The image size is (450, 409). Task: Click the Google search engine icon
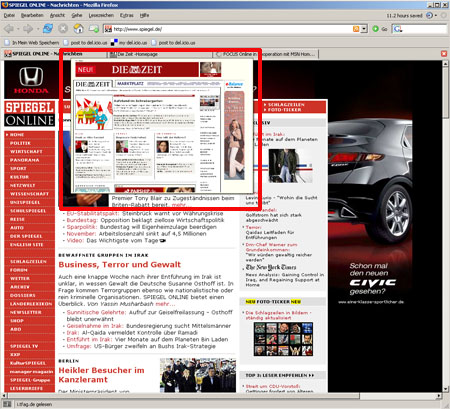pyautogui.click(x=398, y=29)
